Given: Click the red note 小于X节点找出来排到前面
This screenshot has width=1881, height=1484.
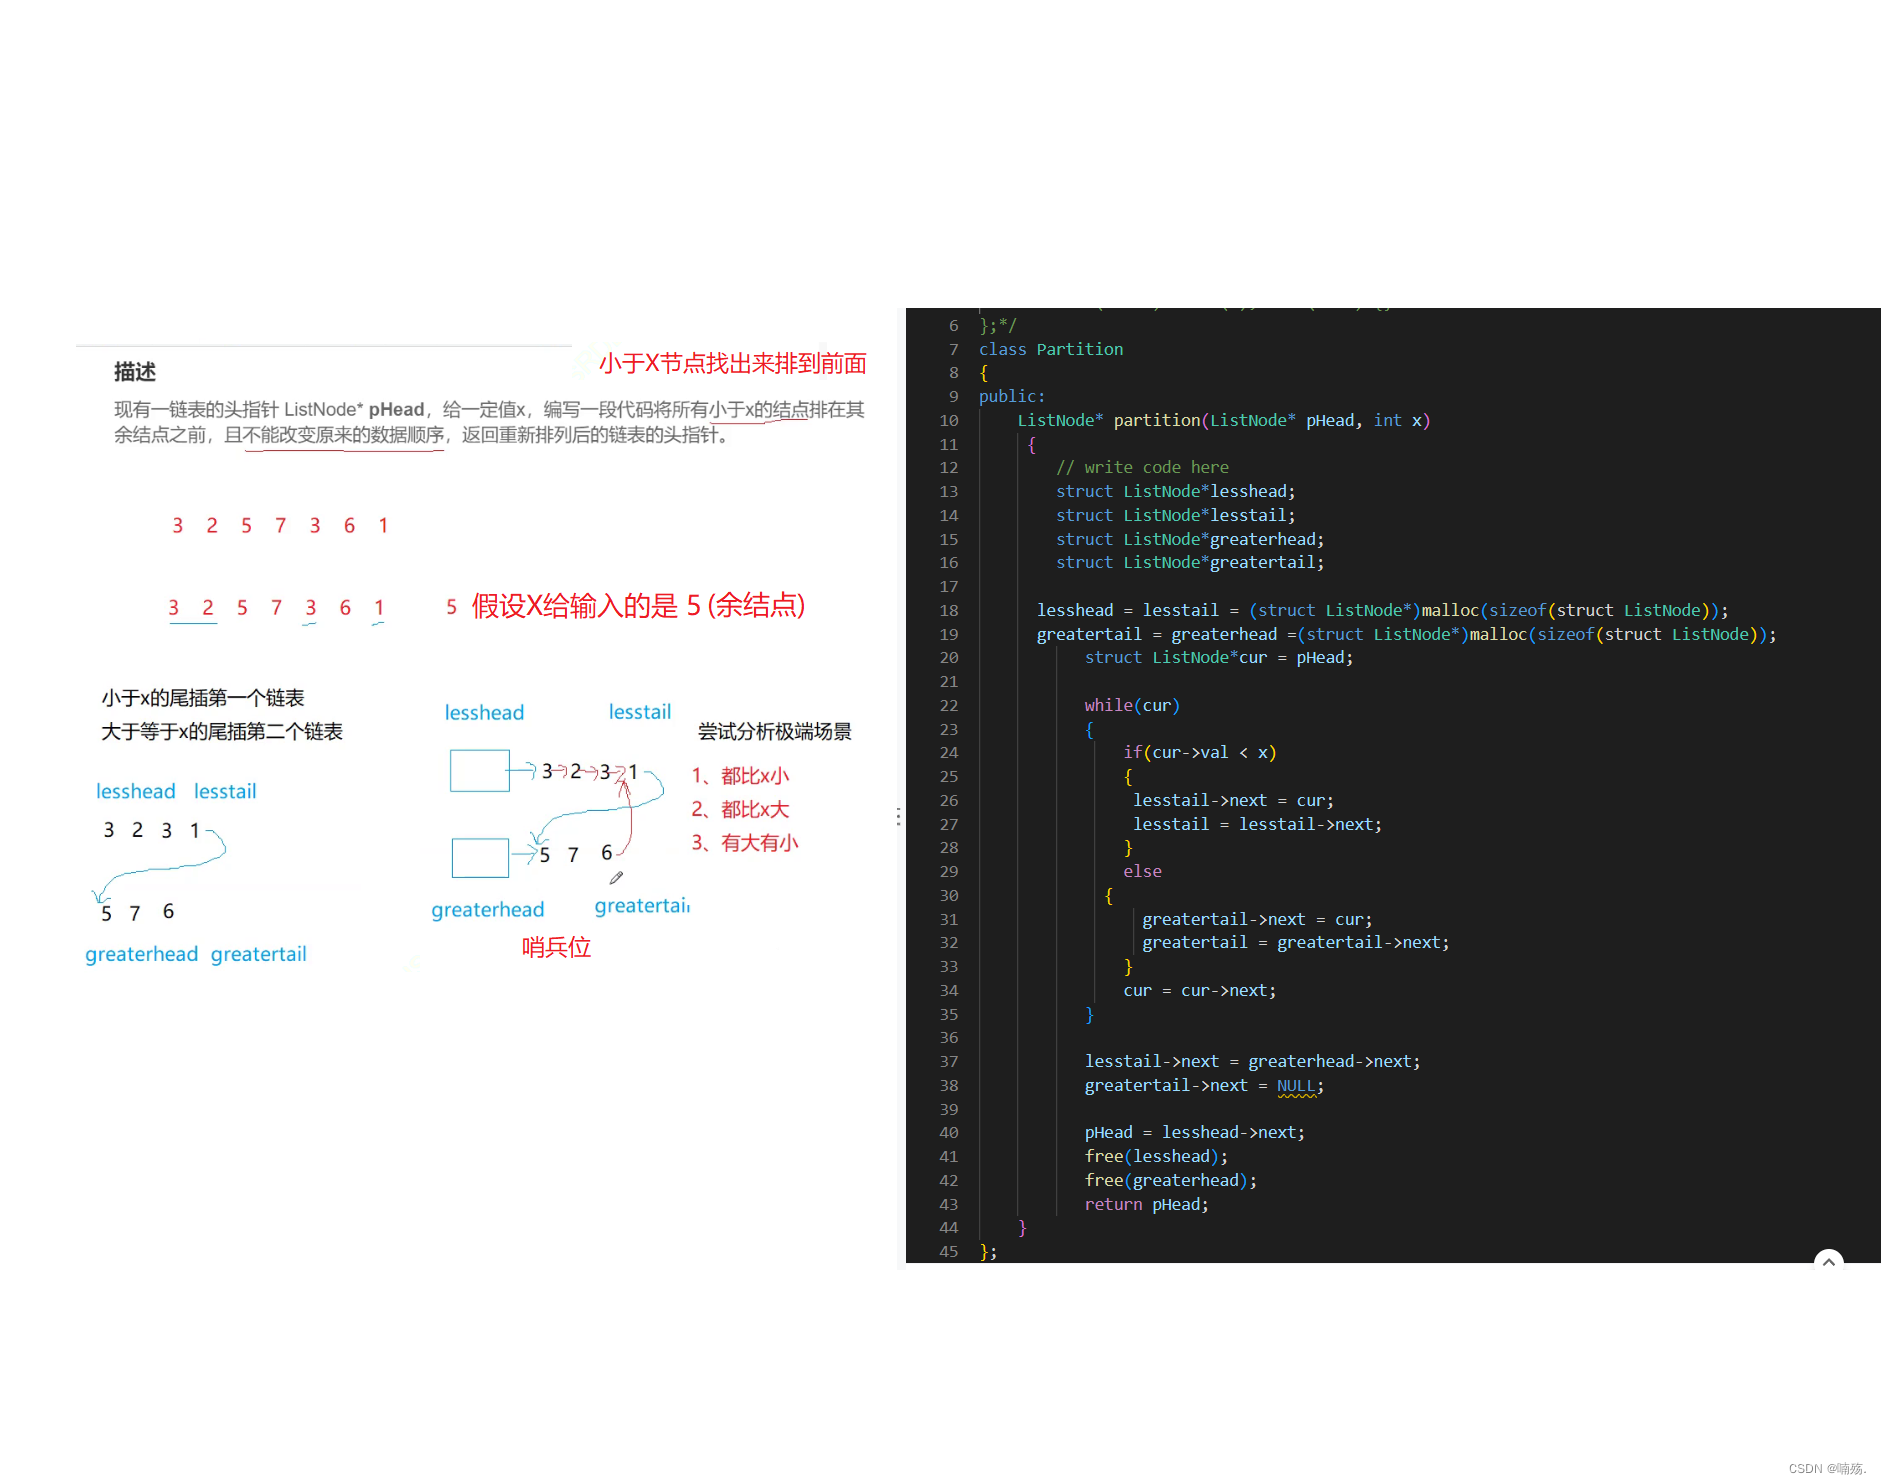Looking at the screenshot, I should (x=733, y=363).
